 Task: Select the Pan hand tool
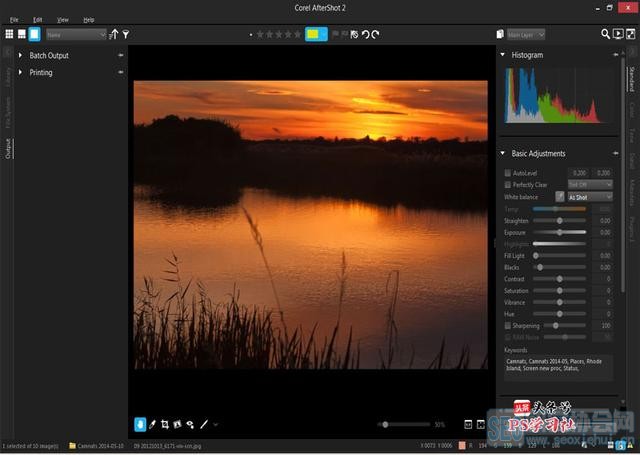pyautogui.click(x=140, y=424)
